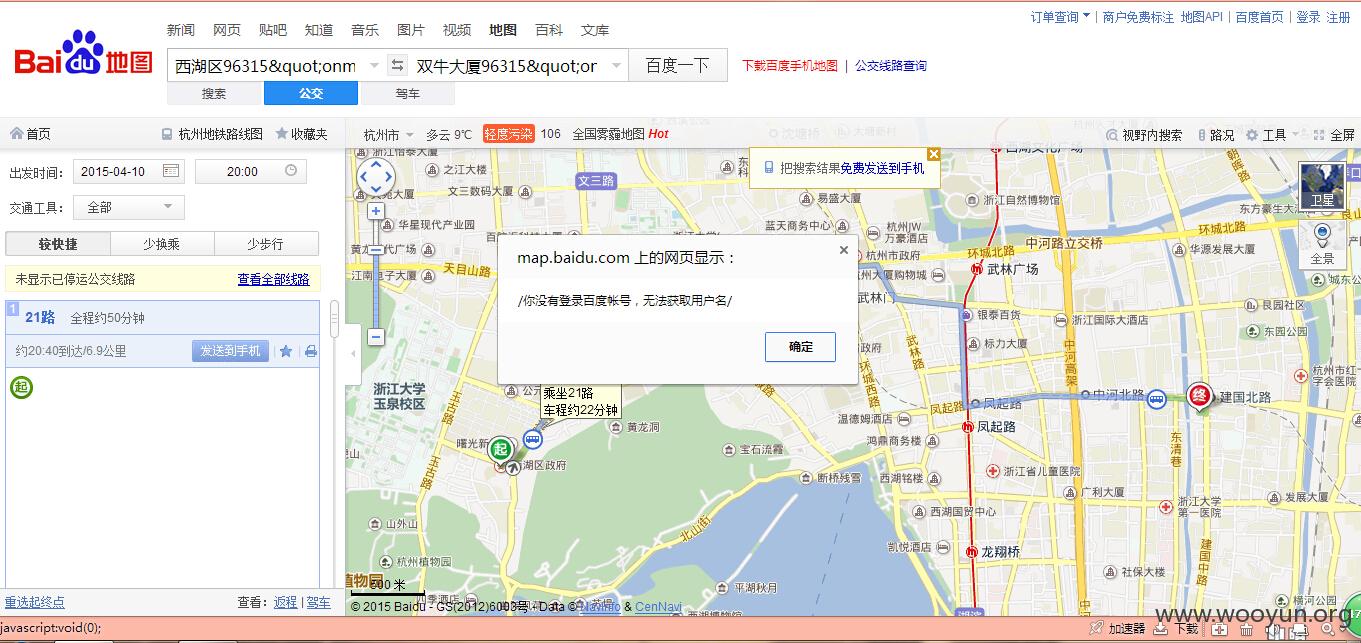Image resolution: width=1361 pixels, height=643 pixels.
Task: Click the 返程 return trip link
Action: [x=286, y=602]
